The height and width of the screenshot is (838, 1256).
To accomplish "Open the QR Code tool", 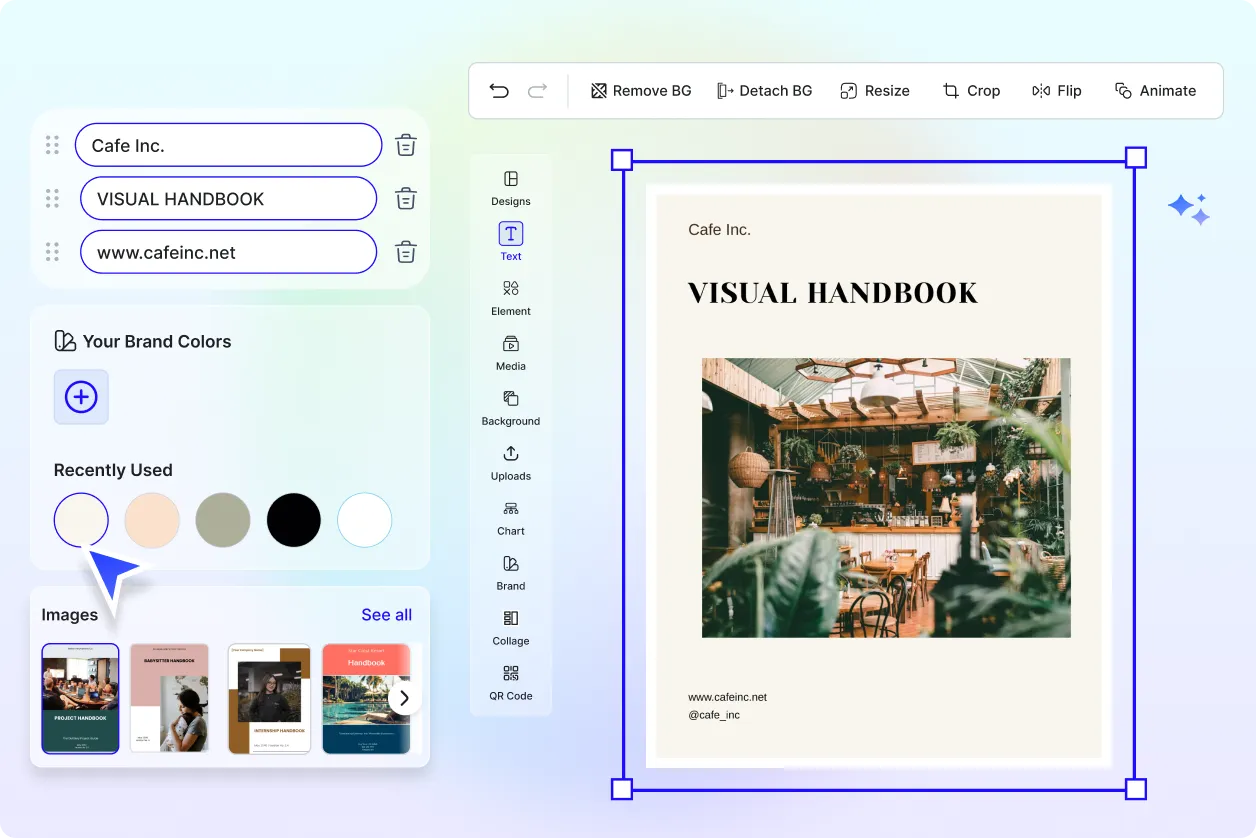I will click(511, 682).
